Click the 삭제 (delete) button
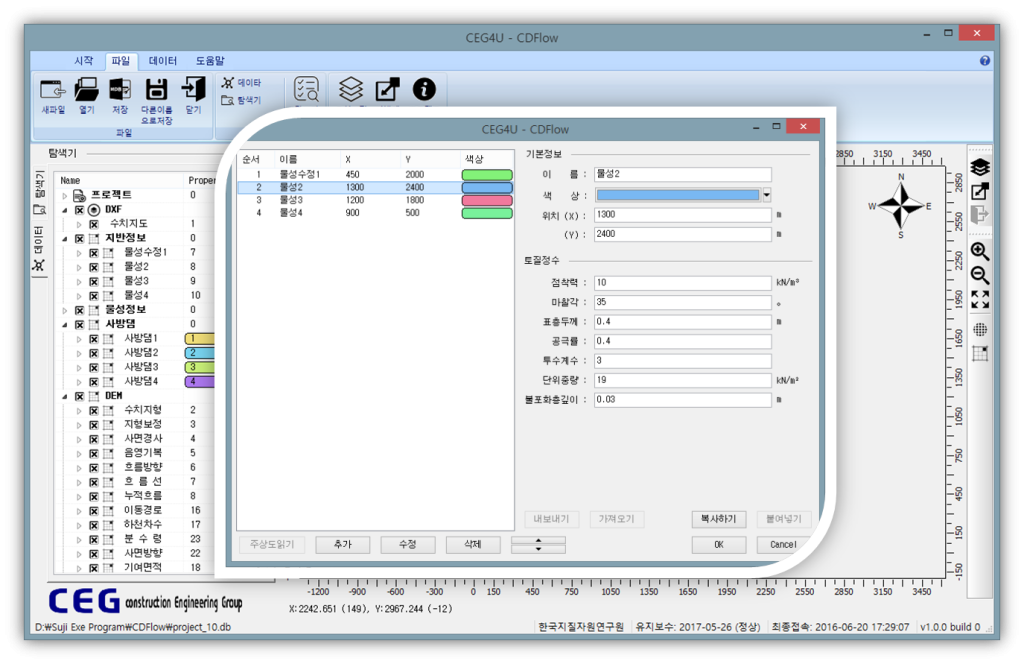The height and width of the screenshot is (664, 1024). click(x=473, y=545)
